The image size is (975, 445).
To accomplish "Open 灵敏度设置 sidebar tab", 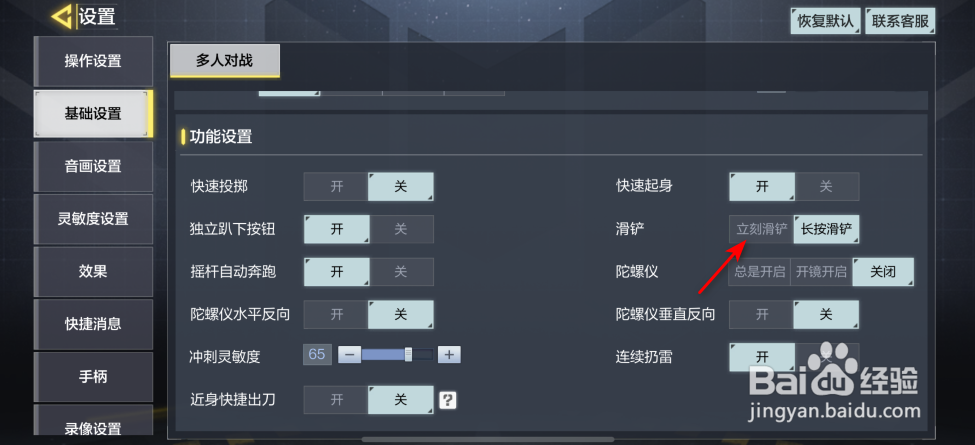I will 93,219.
